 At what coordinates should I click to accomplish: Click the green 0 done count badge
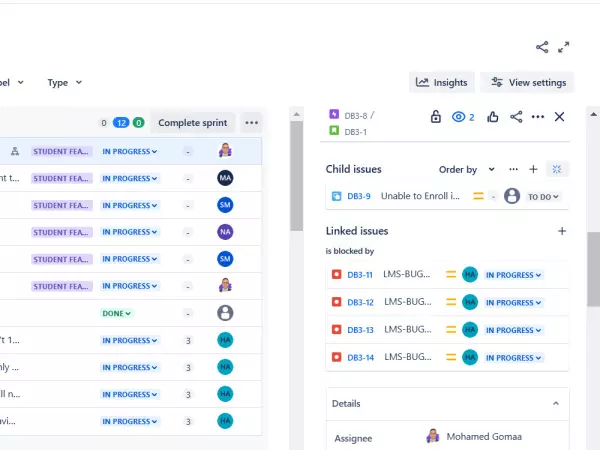(139, 123)
